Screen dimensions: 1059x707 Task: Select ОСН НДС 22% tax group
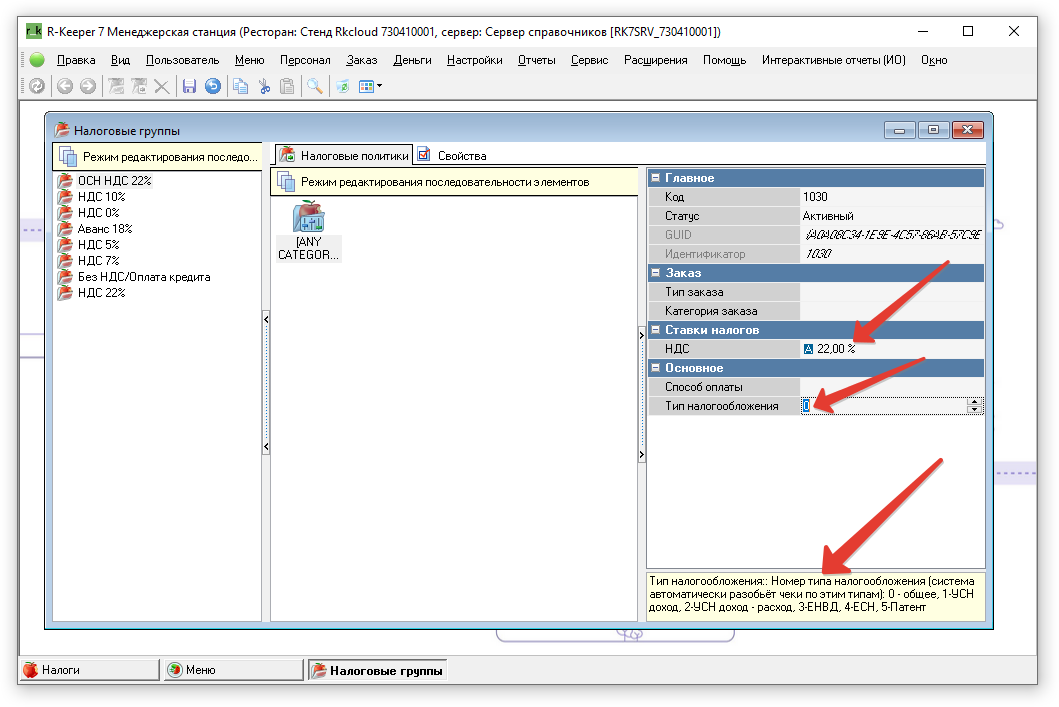pos(114,181)
